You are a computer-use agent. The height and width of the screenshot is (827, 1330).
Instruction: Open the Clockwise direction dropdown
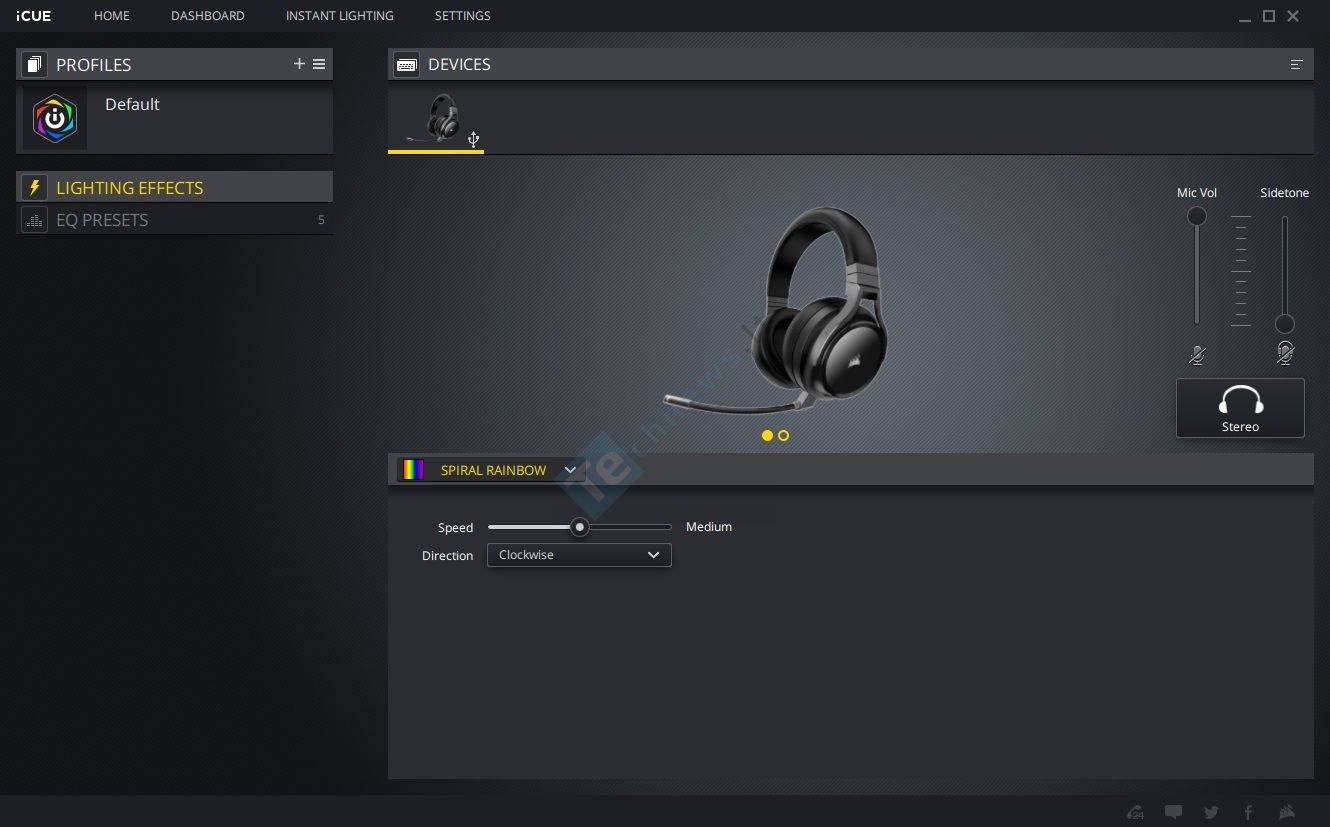coord(579,555)
